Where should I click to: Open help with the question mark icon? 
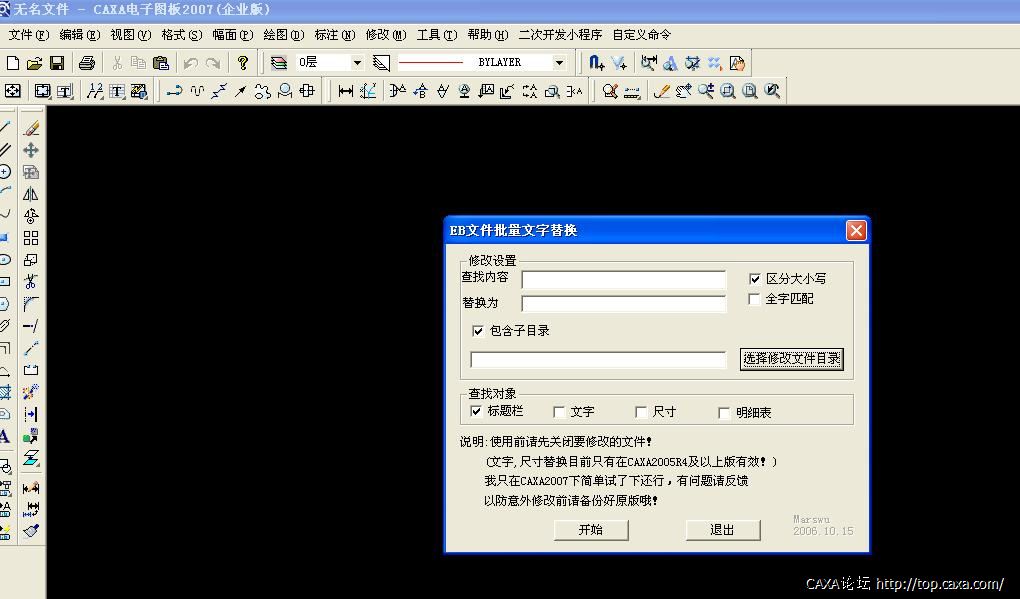243,63
